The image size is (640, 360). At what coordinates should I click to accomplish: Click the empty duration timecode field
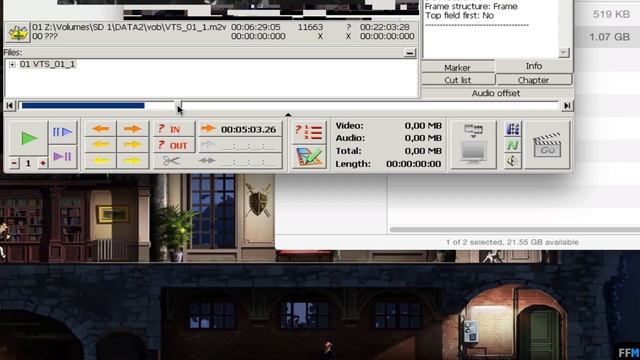[249, 161]
